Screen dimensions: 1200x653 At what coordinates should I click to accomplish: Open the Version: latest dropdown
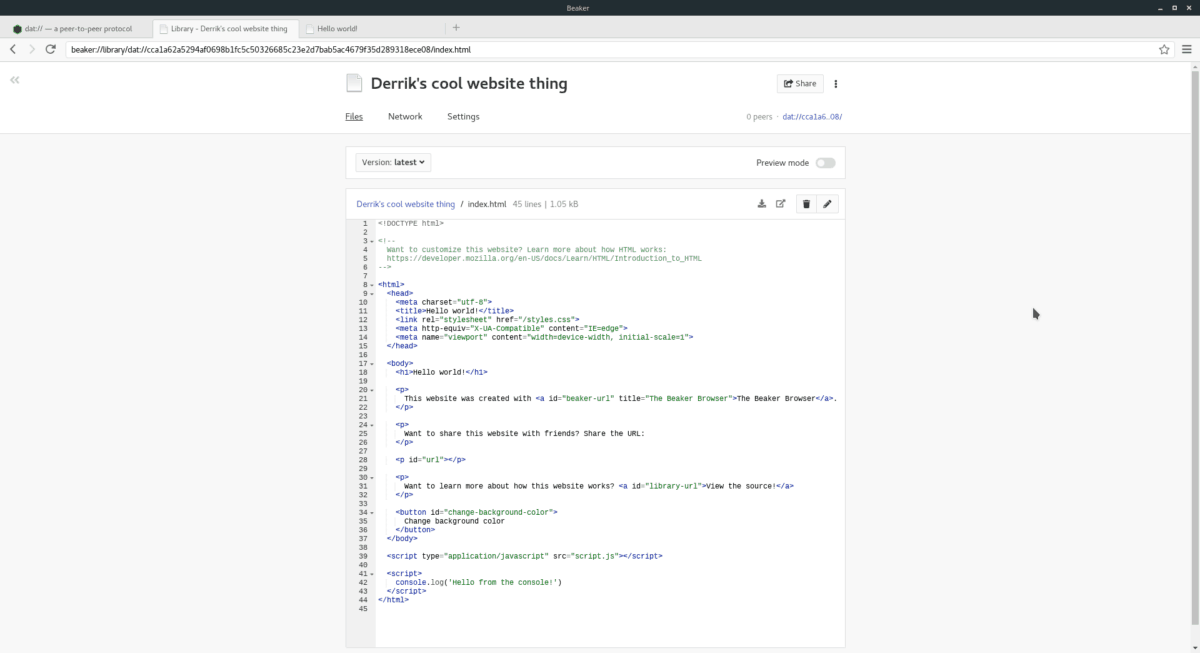(x=391, y=162)
